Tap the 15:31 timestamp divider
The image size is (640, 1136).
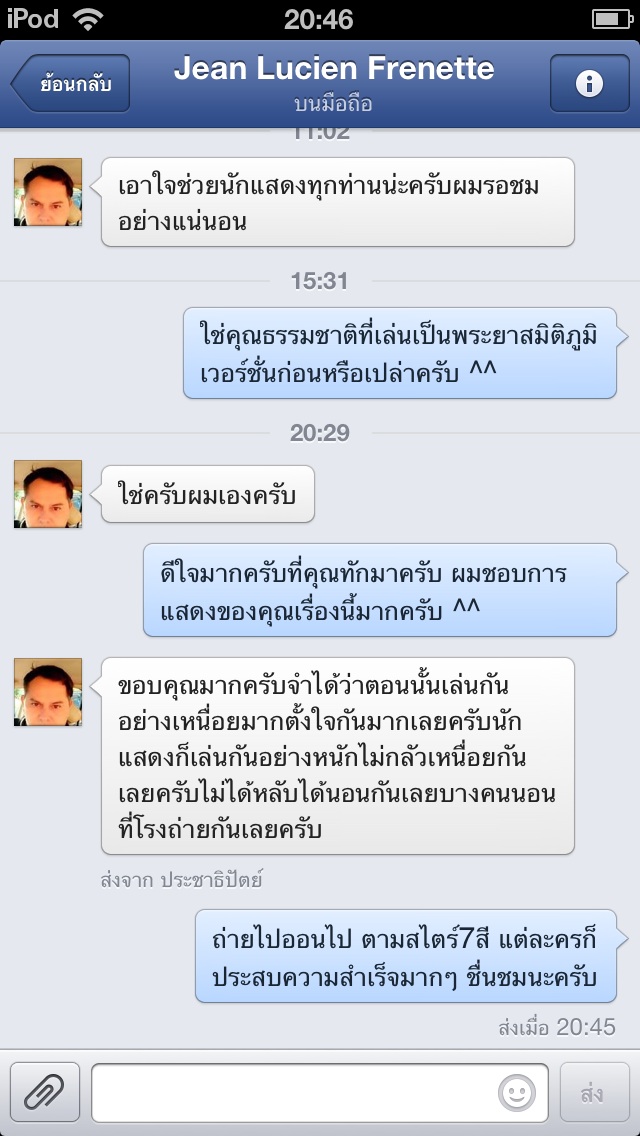[x=320, y=280]
